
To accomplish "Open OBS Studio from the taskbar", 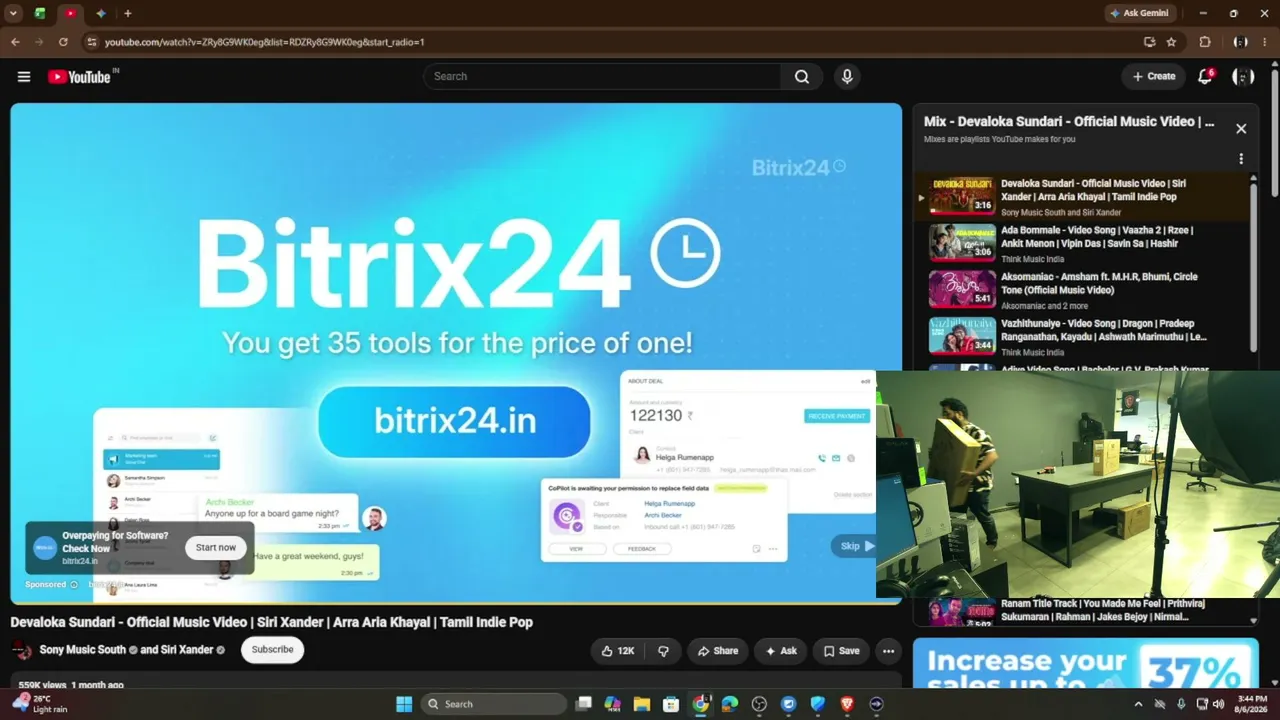I will (759, 704).
